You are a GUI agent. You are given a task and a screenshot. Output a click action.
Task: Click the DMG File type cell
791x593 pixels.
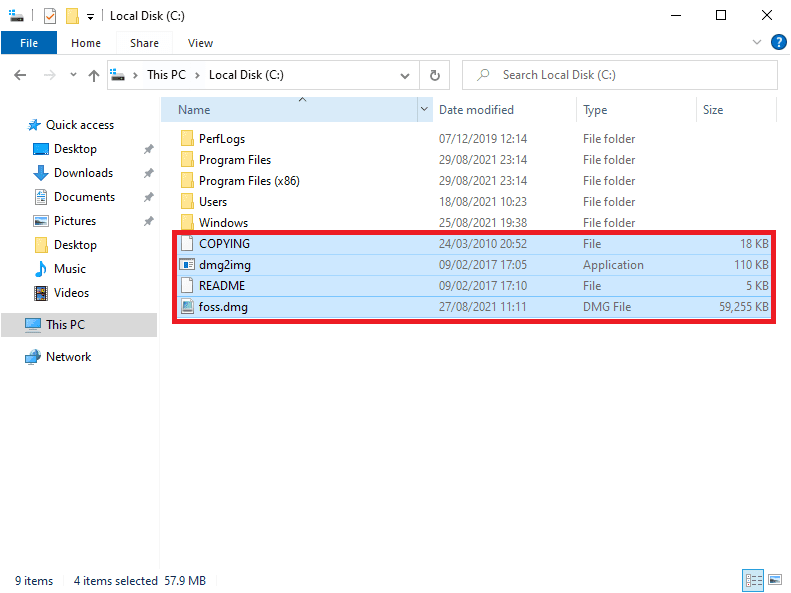click(x=607, y=307)
